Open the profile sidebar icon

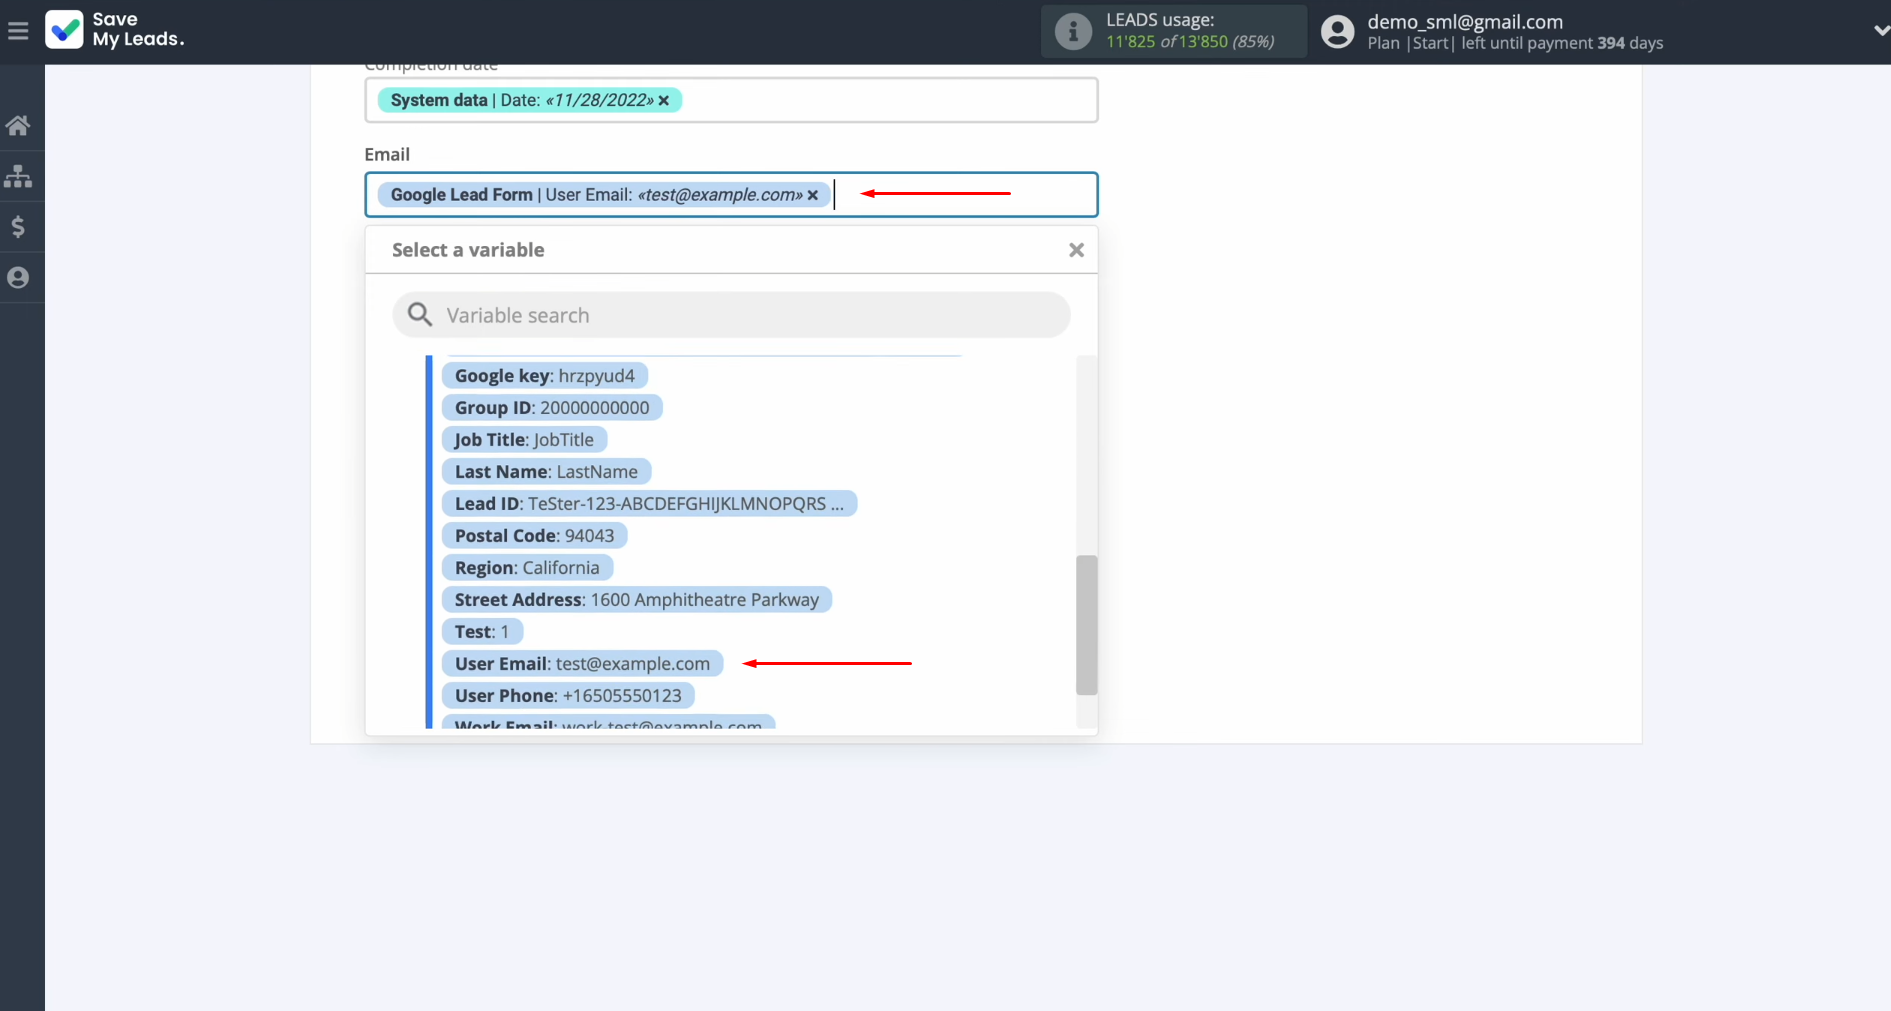(18, 278)
